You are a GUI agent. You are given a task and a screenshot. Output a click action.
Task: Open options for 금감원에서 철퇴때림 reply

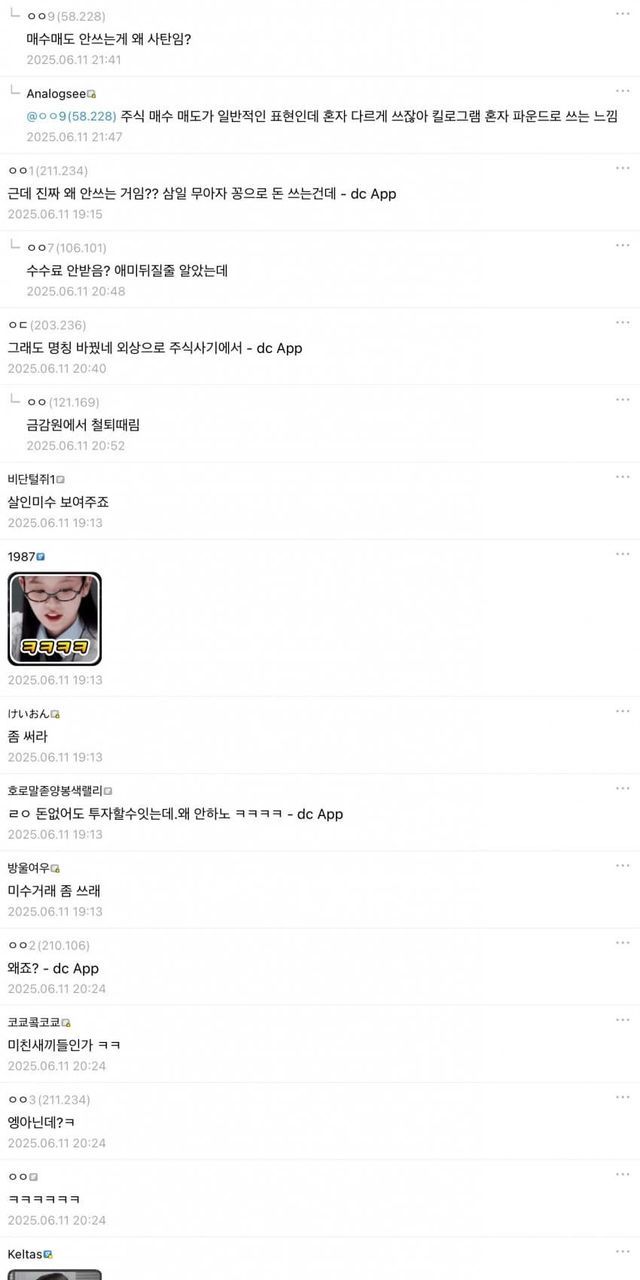pos(623,398)
